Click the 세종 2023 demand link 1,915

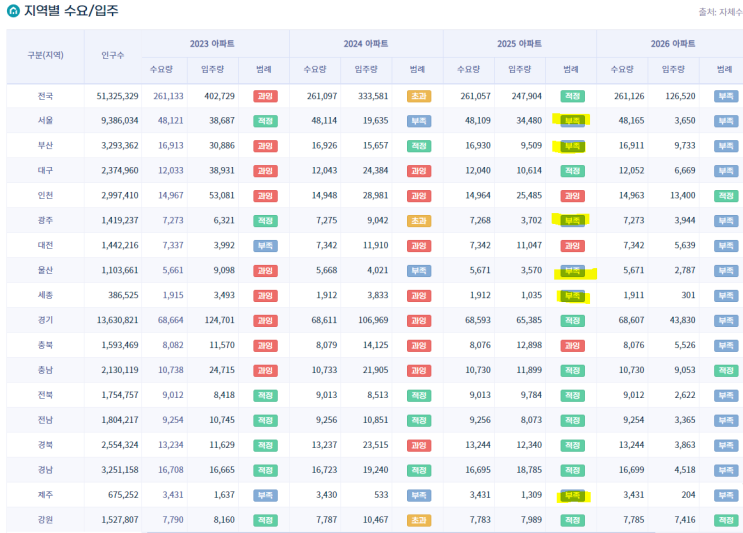click(x=173, y=296)
